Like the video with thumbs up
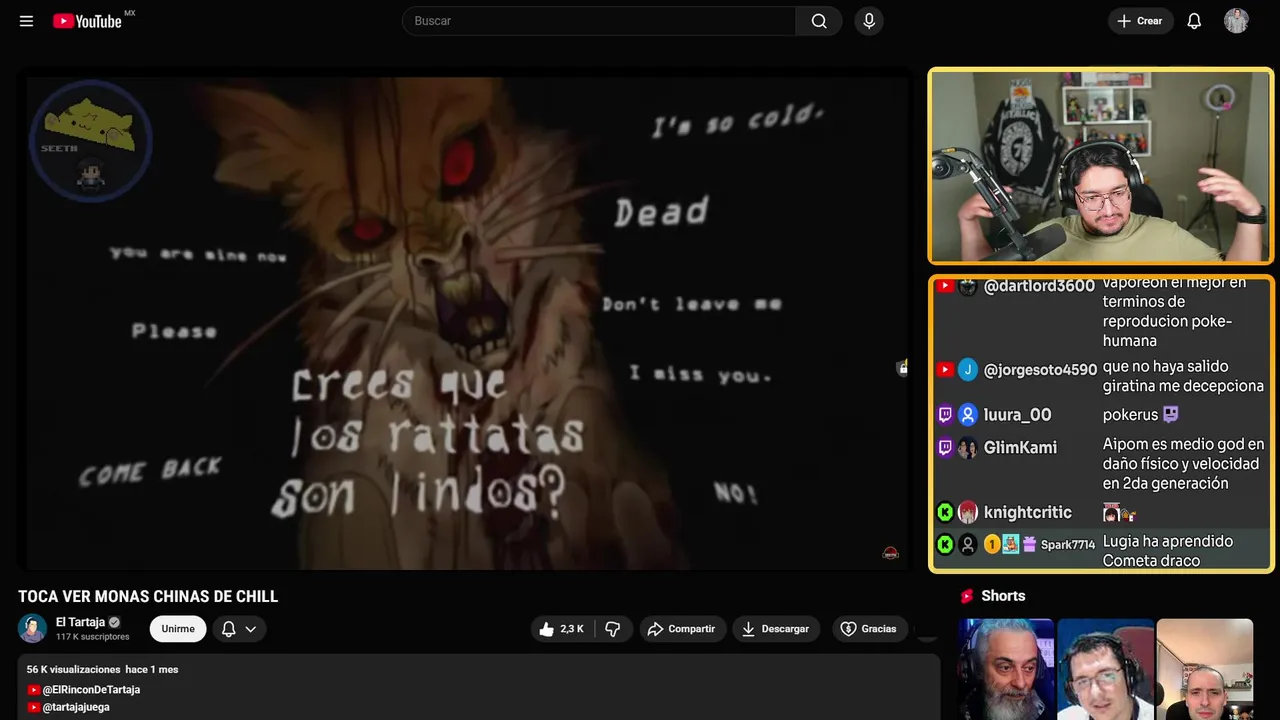 (561, 629)
